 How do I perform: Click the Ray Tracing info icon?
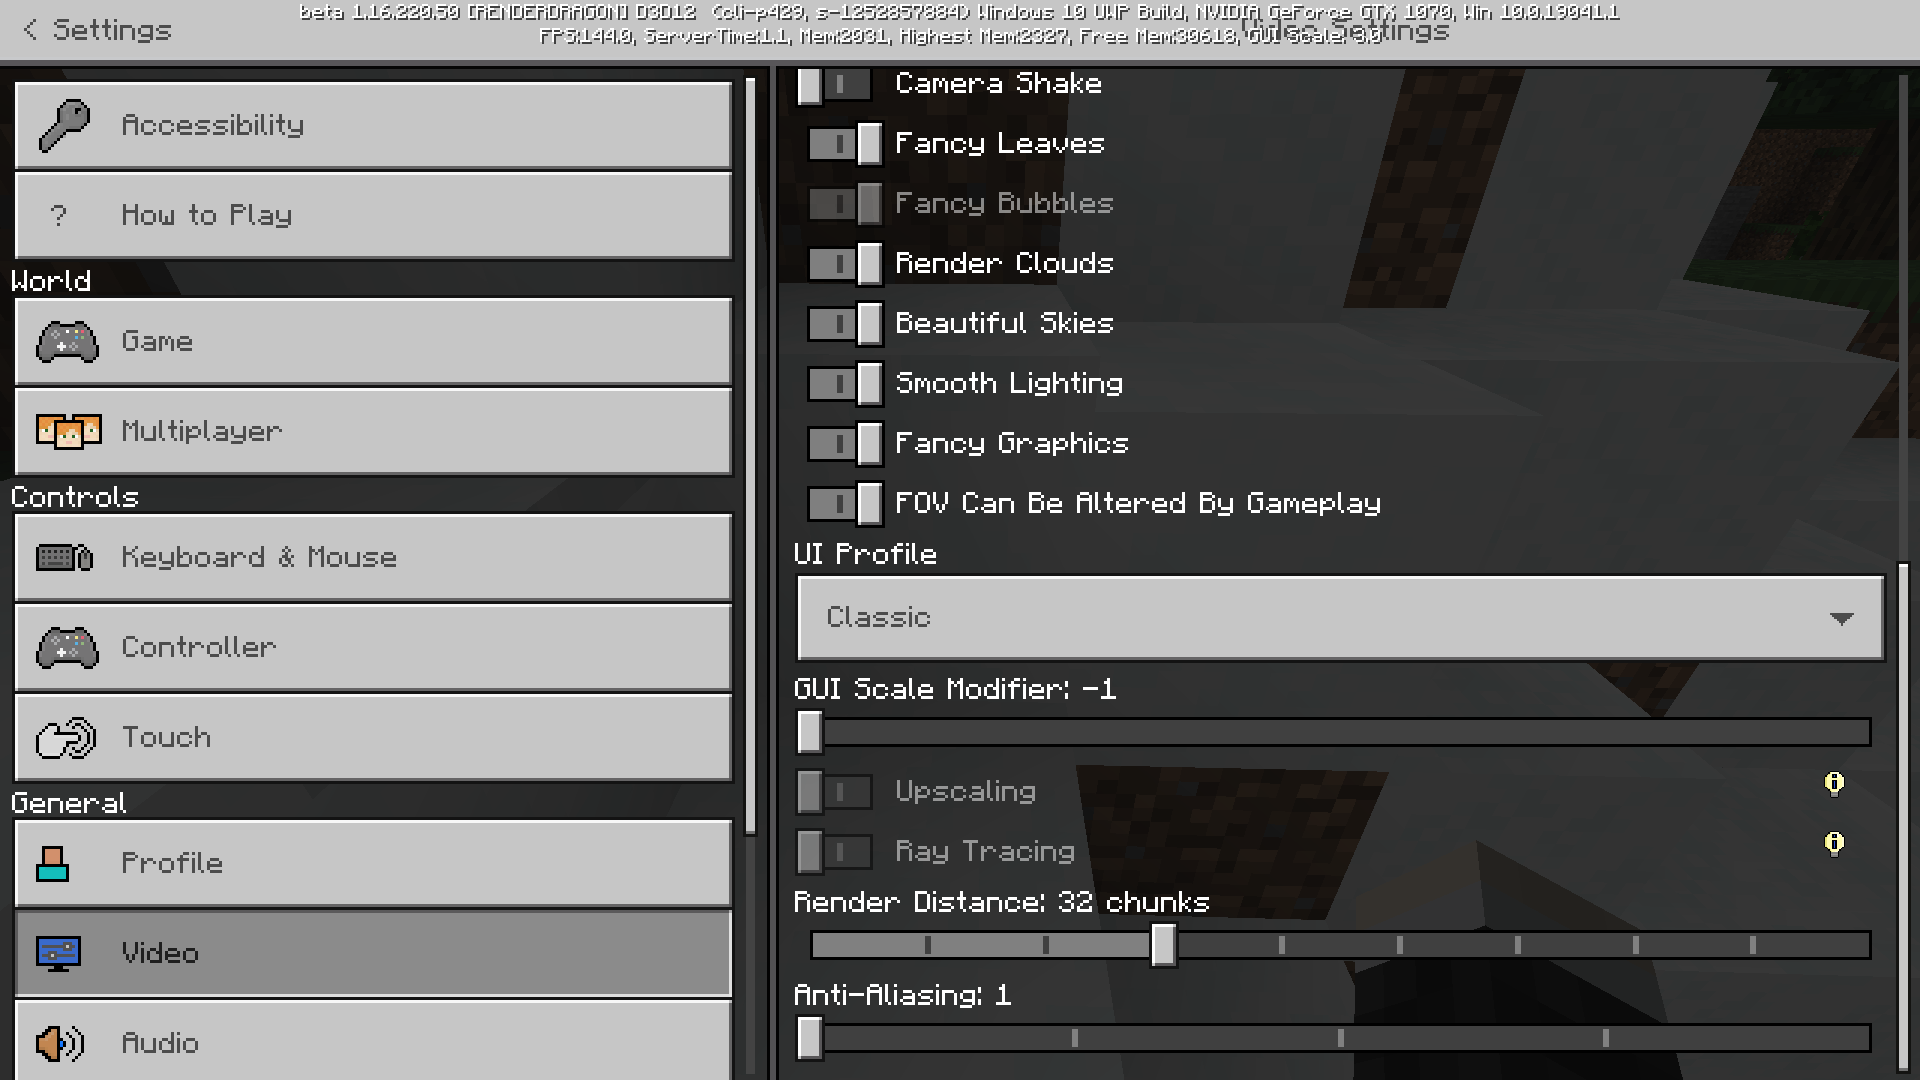(1834, 843)
